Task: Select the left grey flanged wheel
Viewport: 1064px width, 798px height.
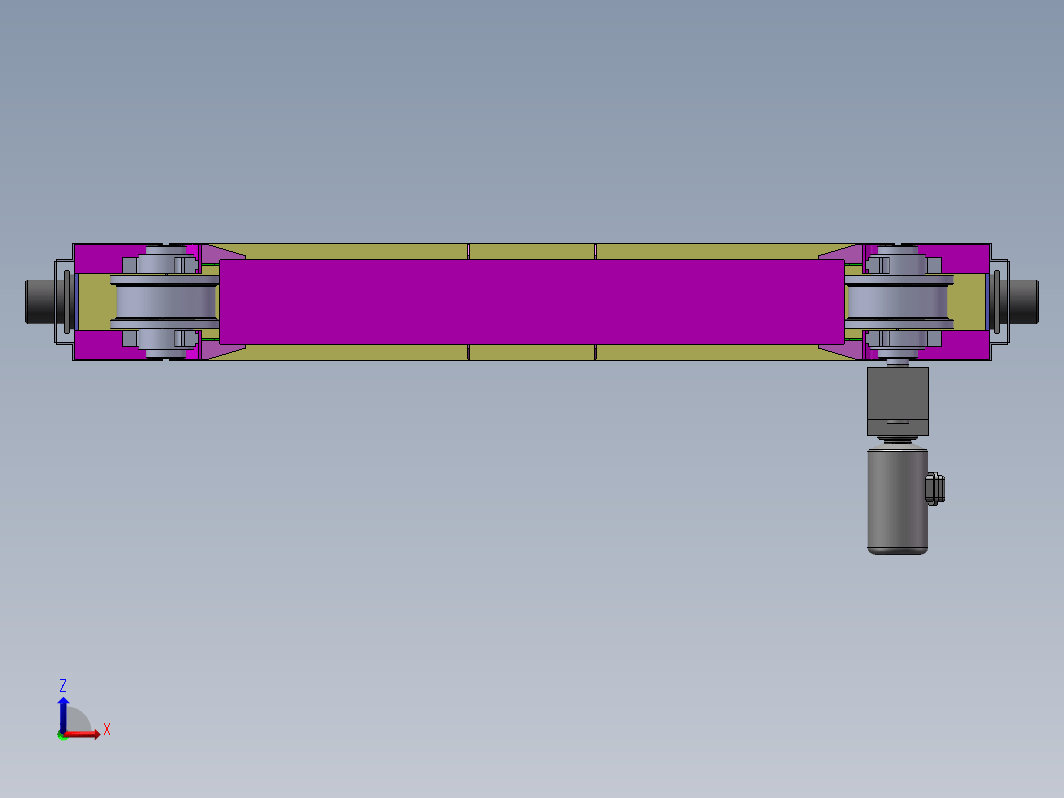Action: coord(166,302)
